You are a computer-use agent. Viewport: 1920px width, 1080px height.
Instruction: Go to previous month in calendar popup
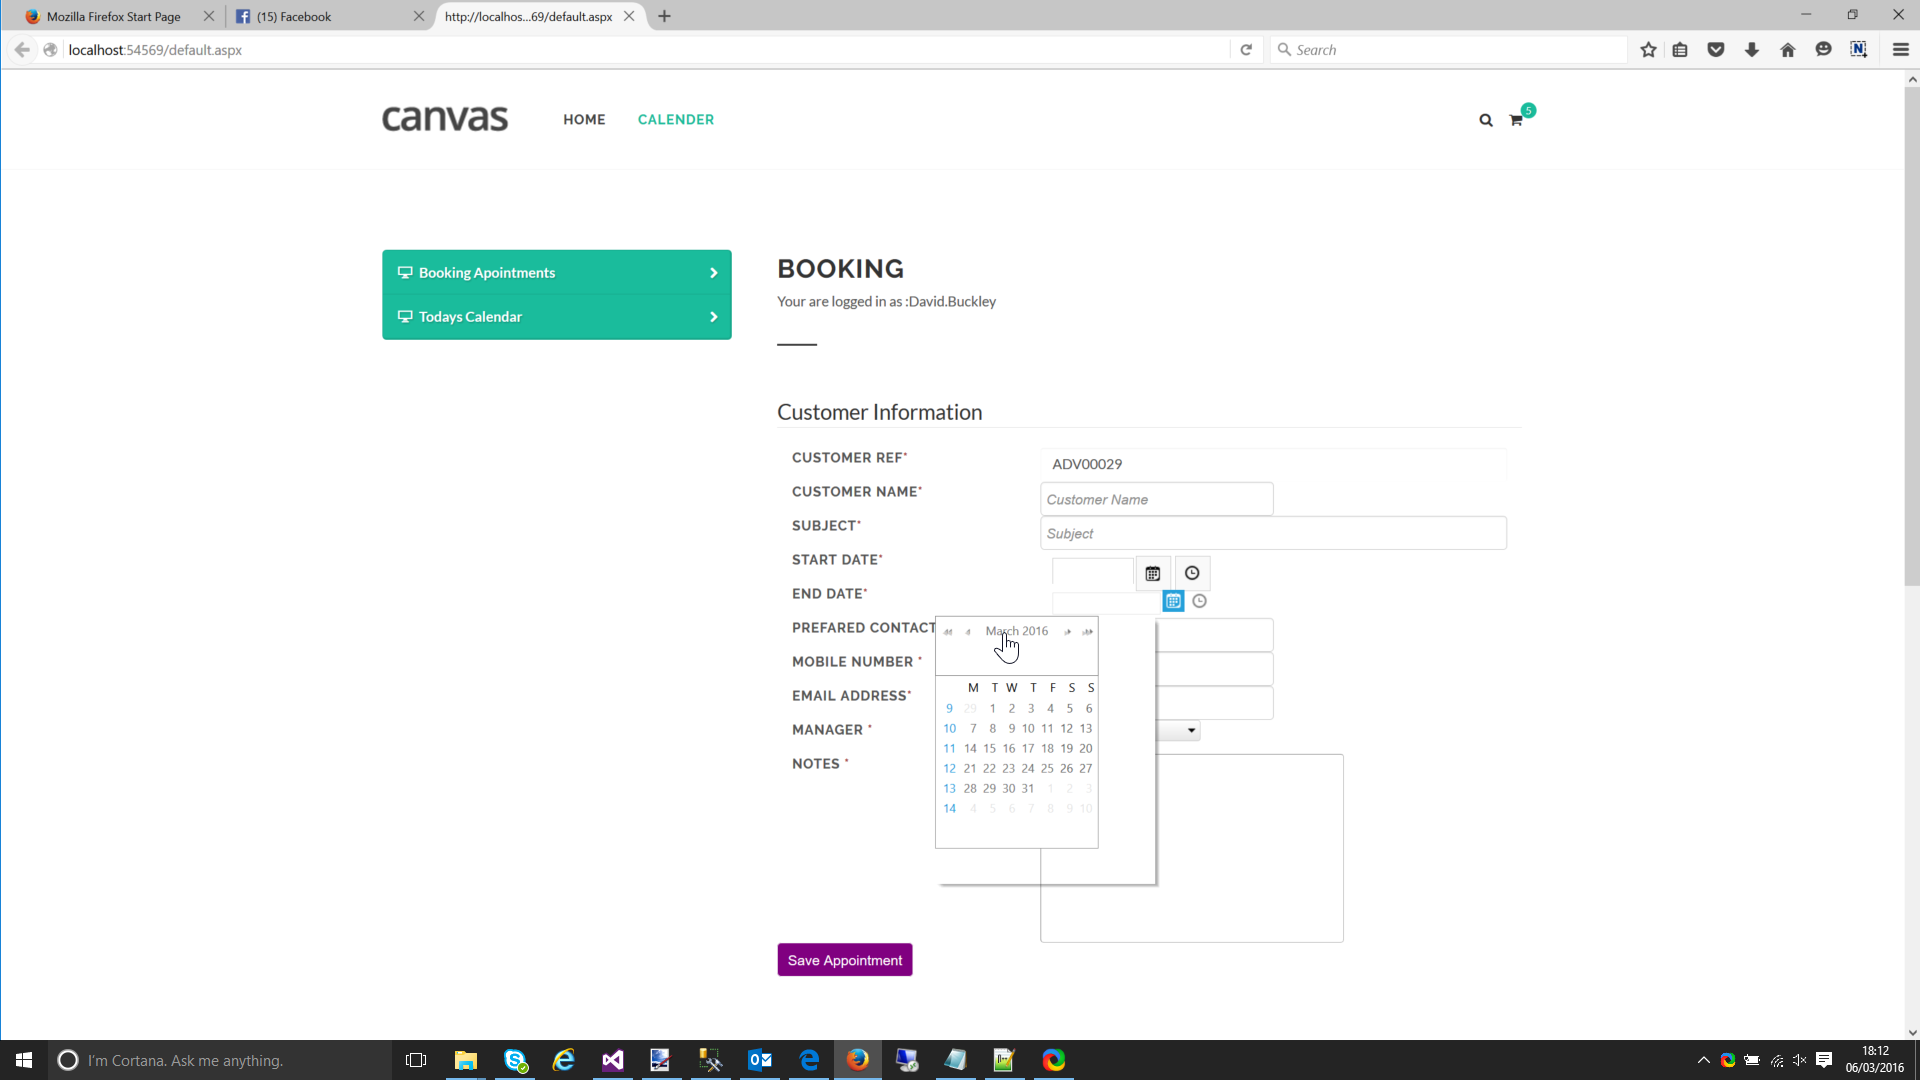(968, 632)
